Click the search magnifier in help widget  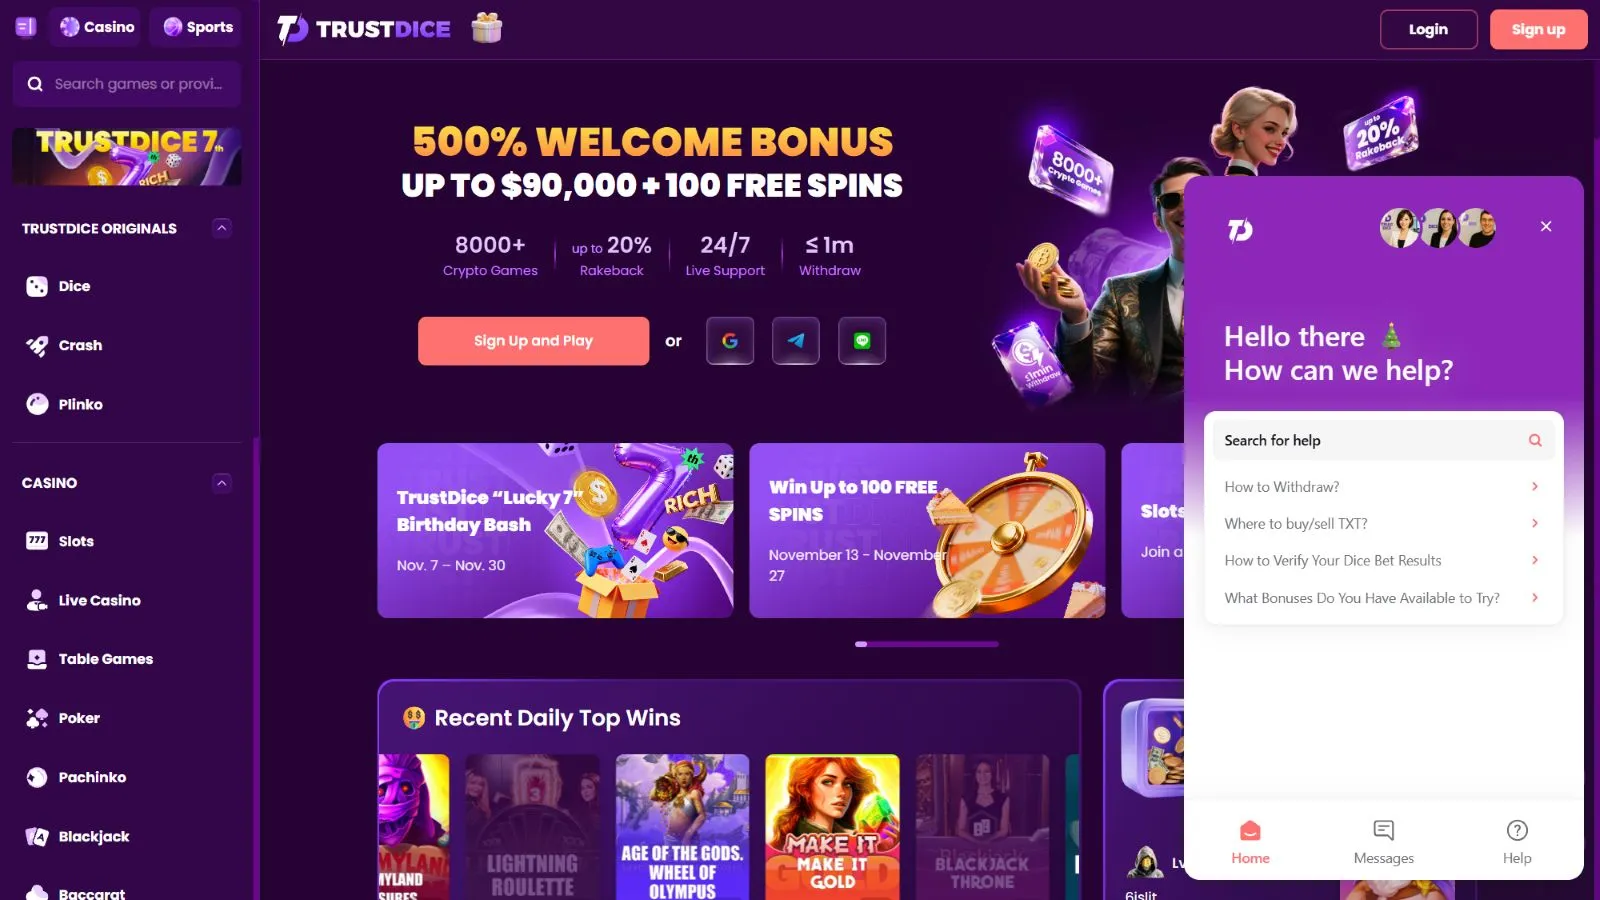coord(1535,440)
